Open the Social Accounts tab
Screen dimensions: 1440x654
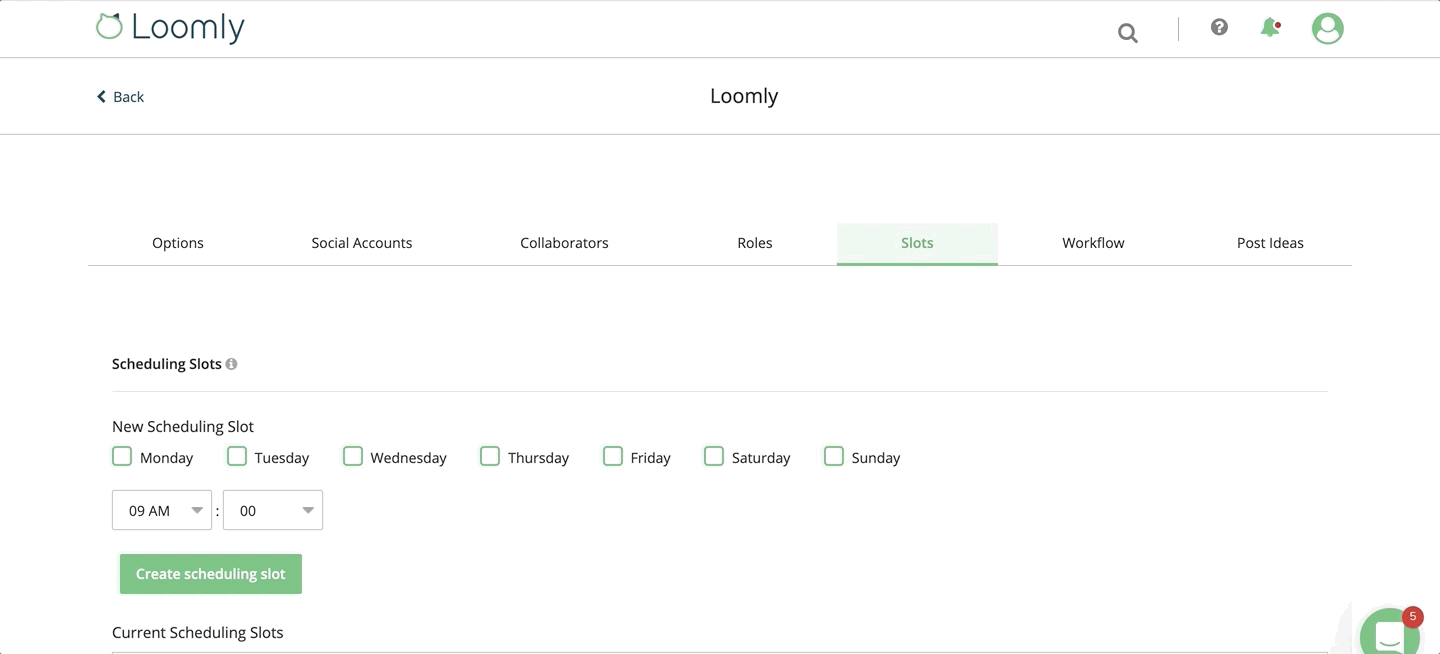[x=361, y=242]
